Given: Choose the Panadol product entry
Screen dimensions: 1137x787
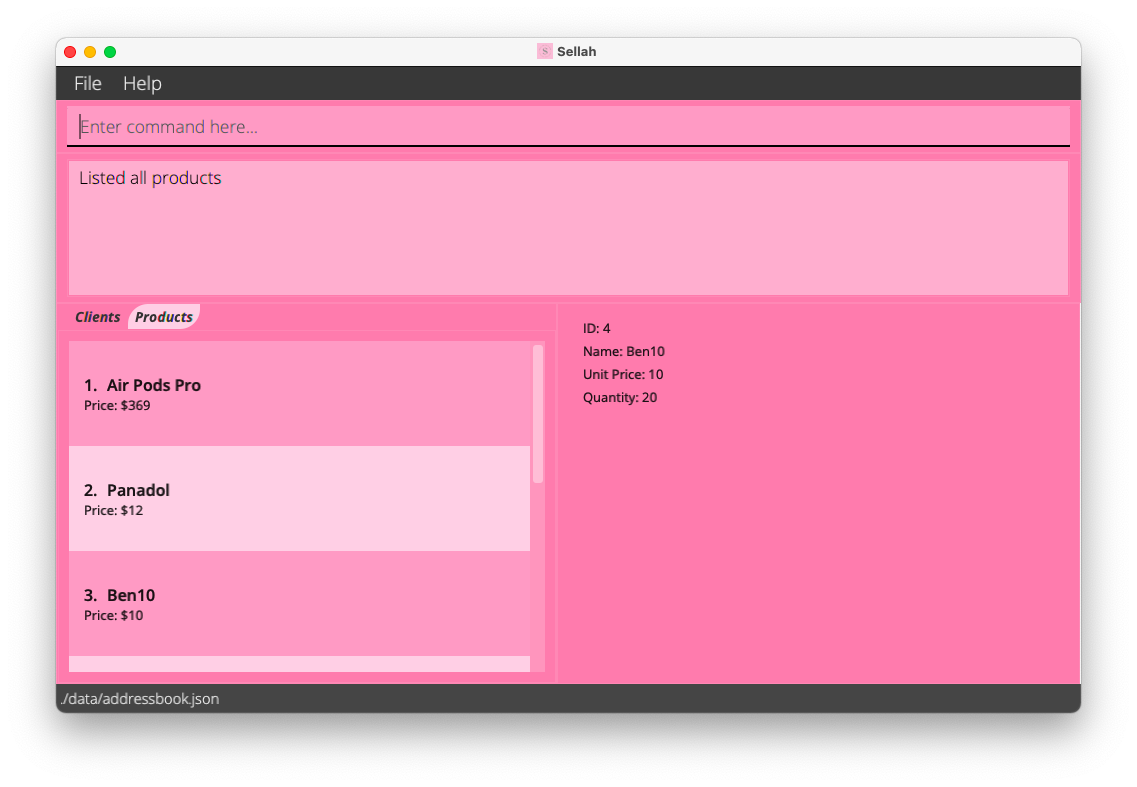Looking at the screenshot, I should pyautogui.click(x=299, y=499).
